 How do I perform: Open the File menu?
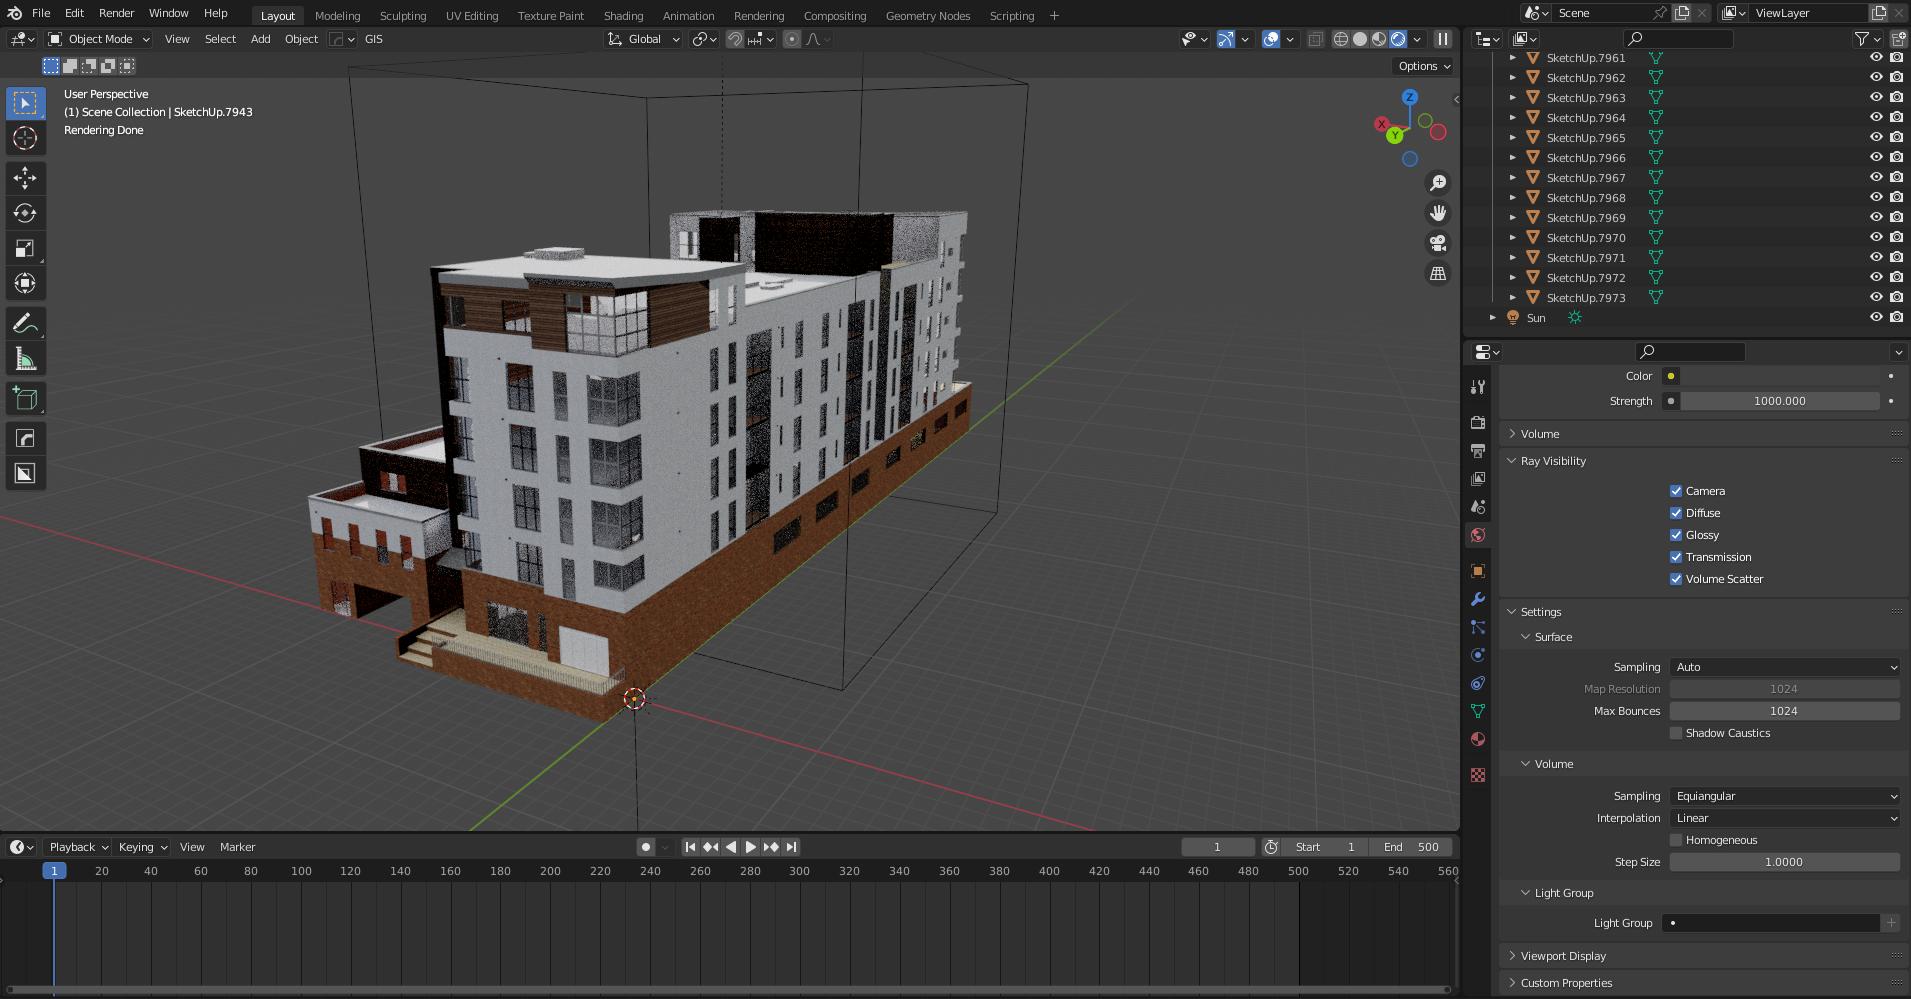tap(41, 13)
